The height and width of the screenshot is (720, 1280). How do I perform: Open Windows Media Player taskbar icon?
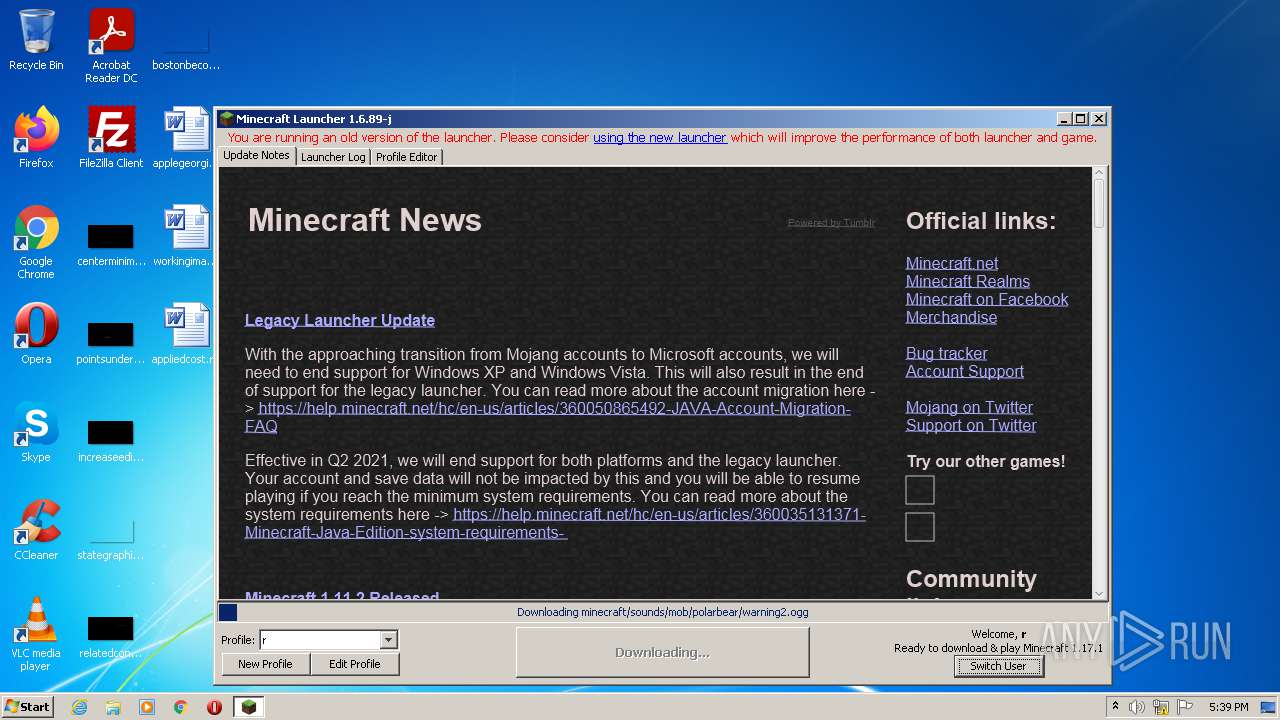pyautogui.click(x=147, y=707)
